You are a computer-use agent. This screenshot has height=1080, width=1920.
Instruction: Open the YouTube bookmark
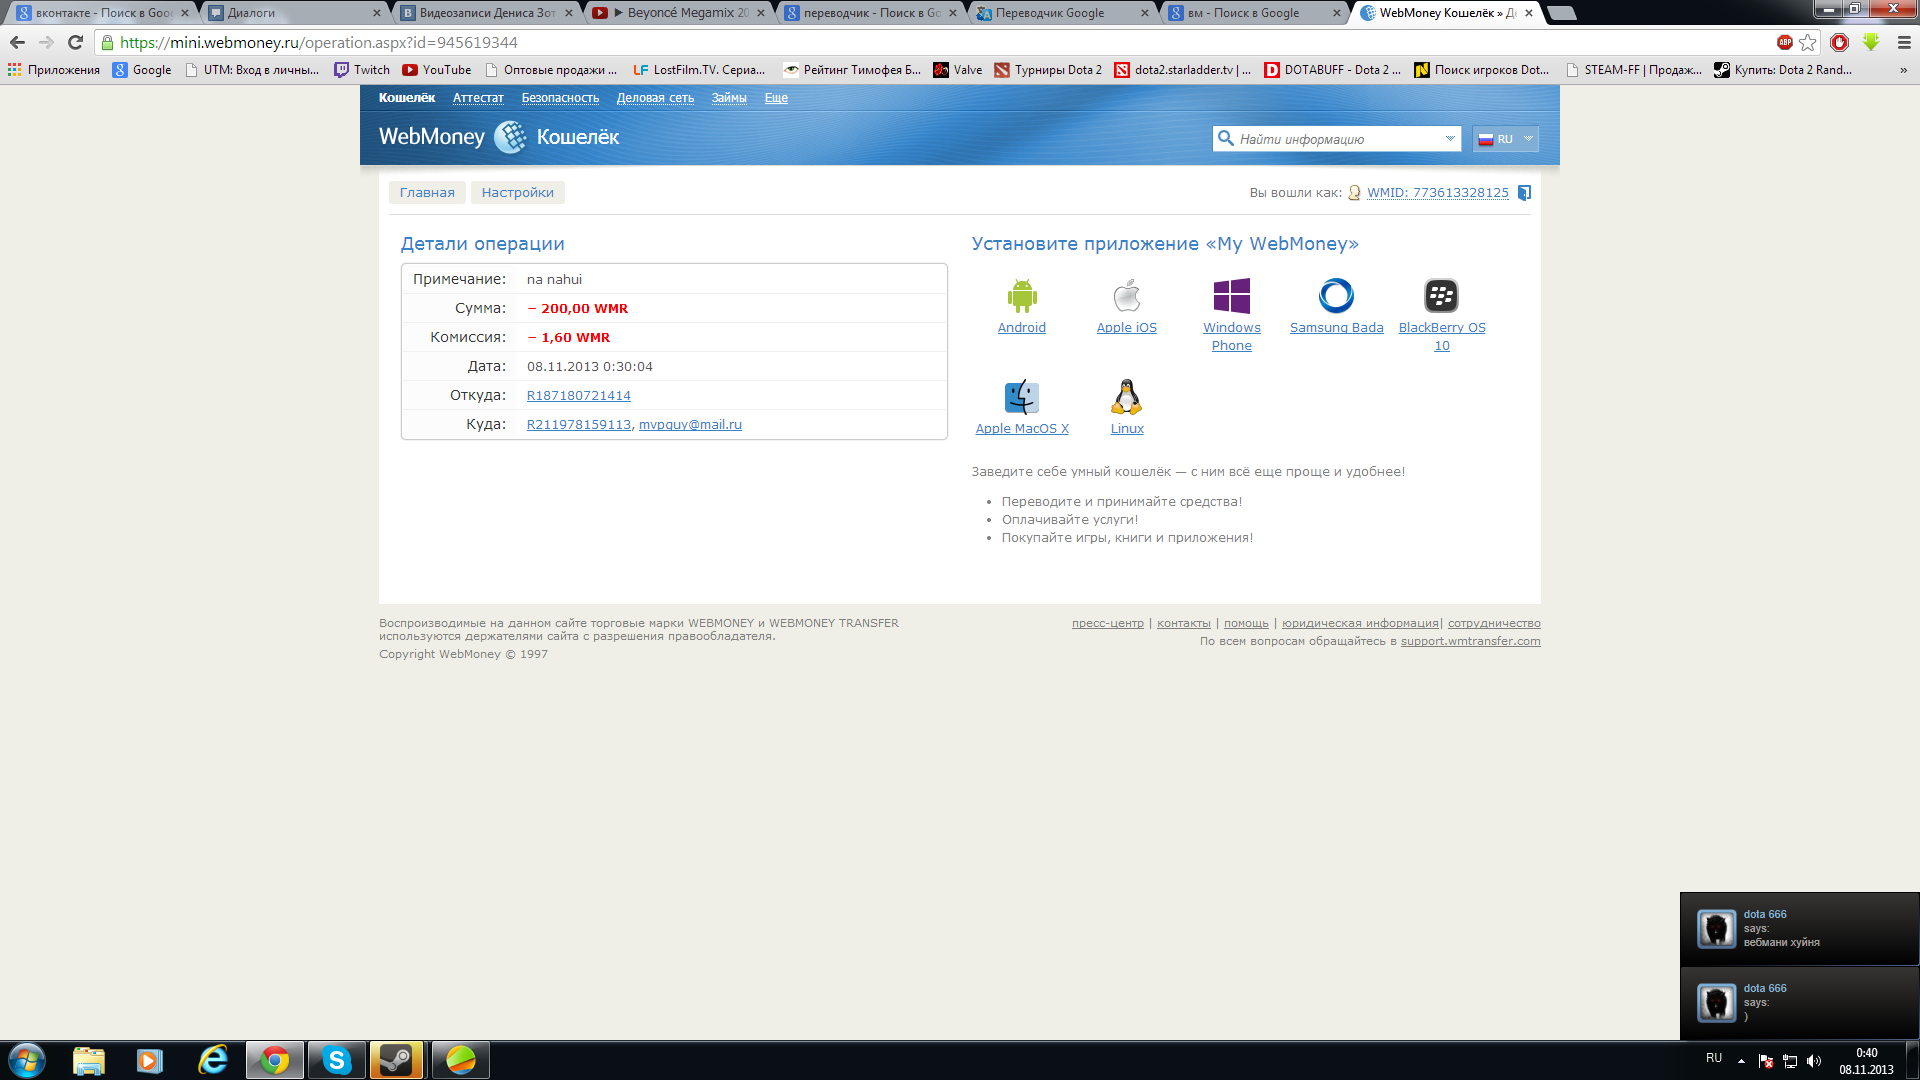[437, 70]
